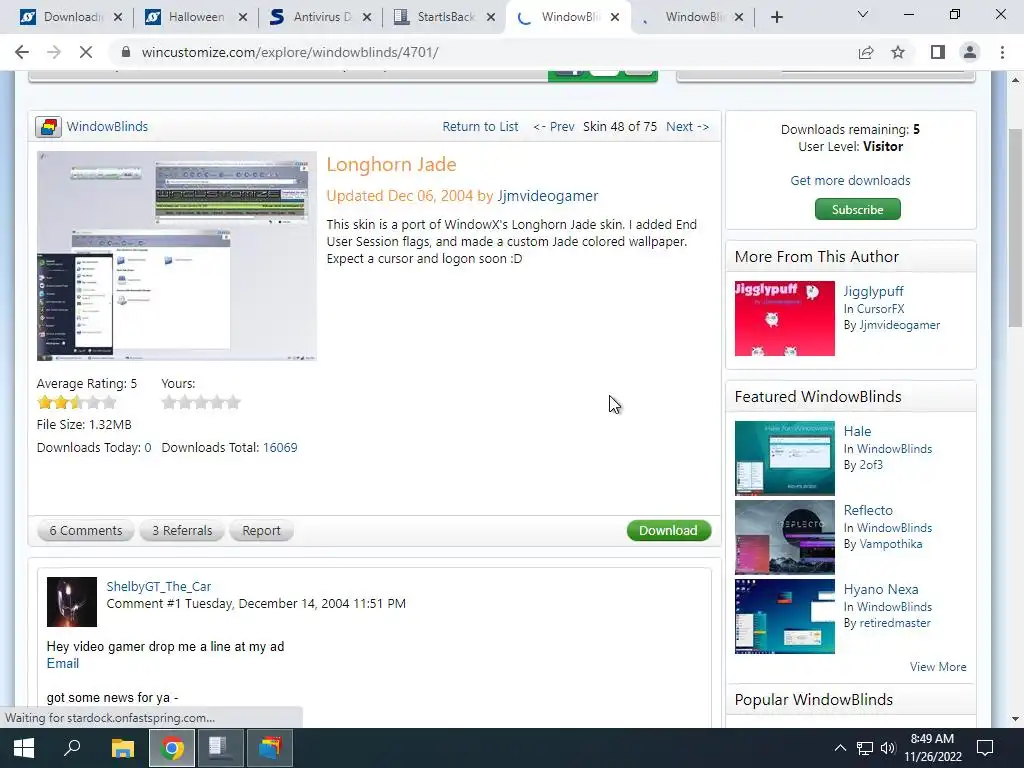The height and width of the screenshot is (768, 1024).
Task: Click Get more downloads
Action: coord(850,180)
